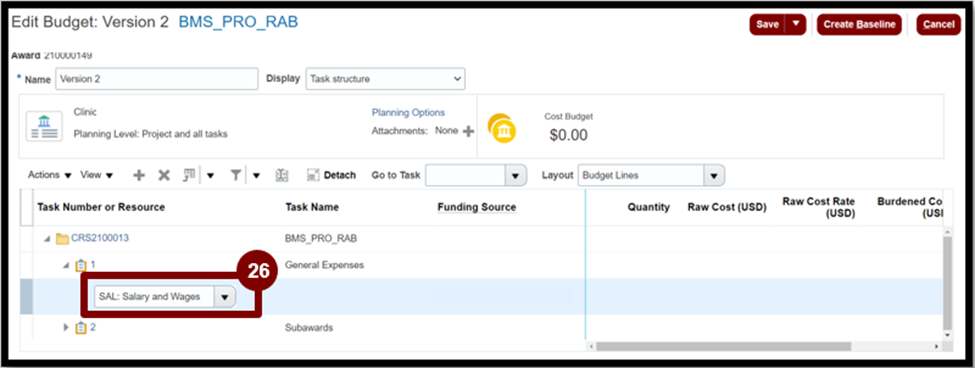Click the Create Baseline button
This screenshot has height=368, width=975.
pos(859,24)
